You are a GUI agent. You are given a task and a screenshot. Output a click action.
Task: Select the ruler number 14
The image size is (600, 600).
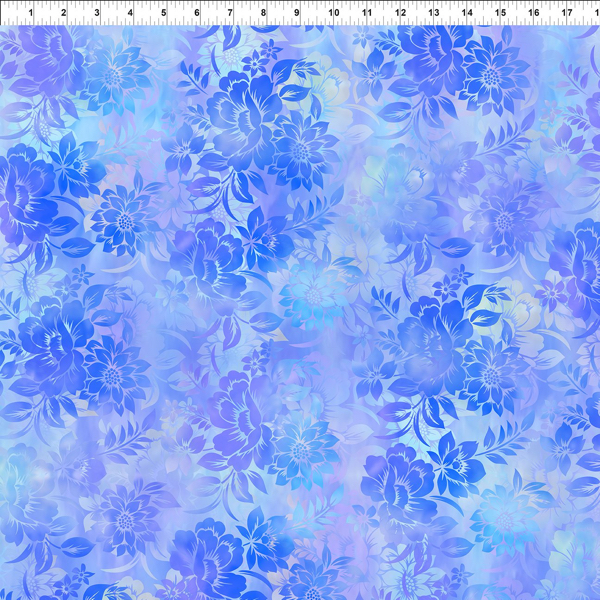tap(467, 13)
